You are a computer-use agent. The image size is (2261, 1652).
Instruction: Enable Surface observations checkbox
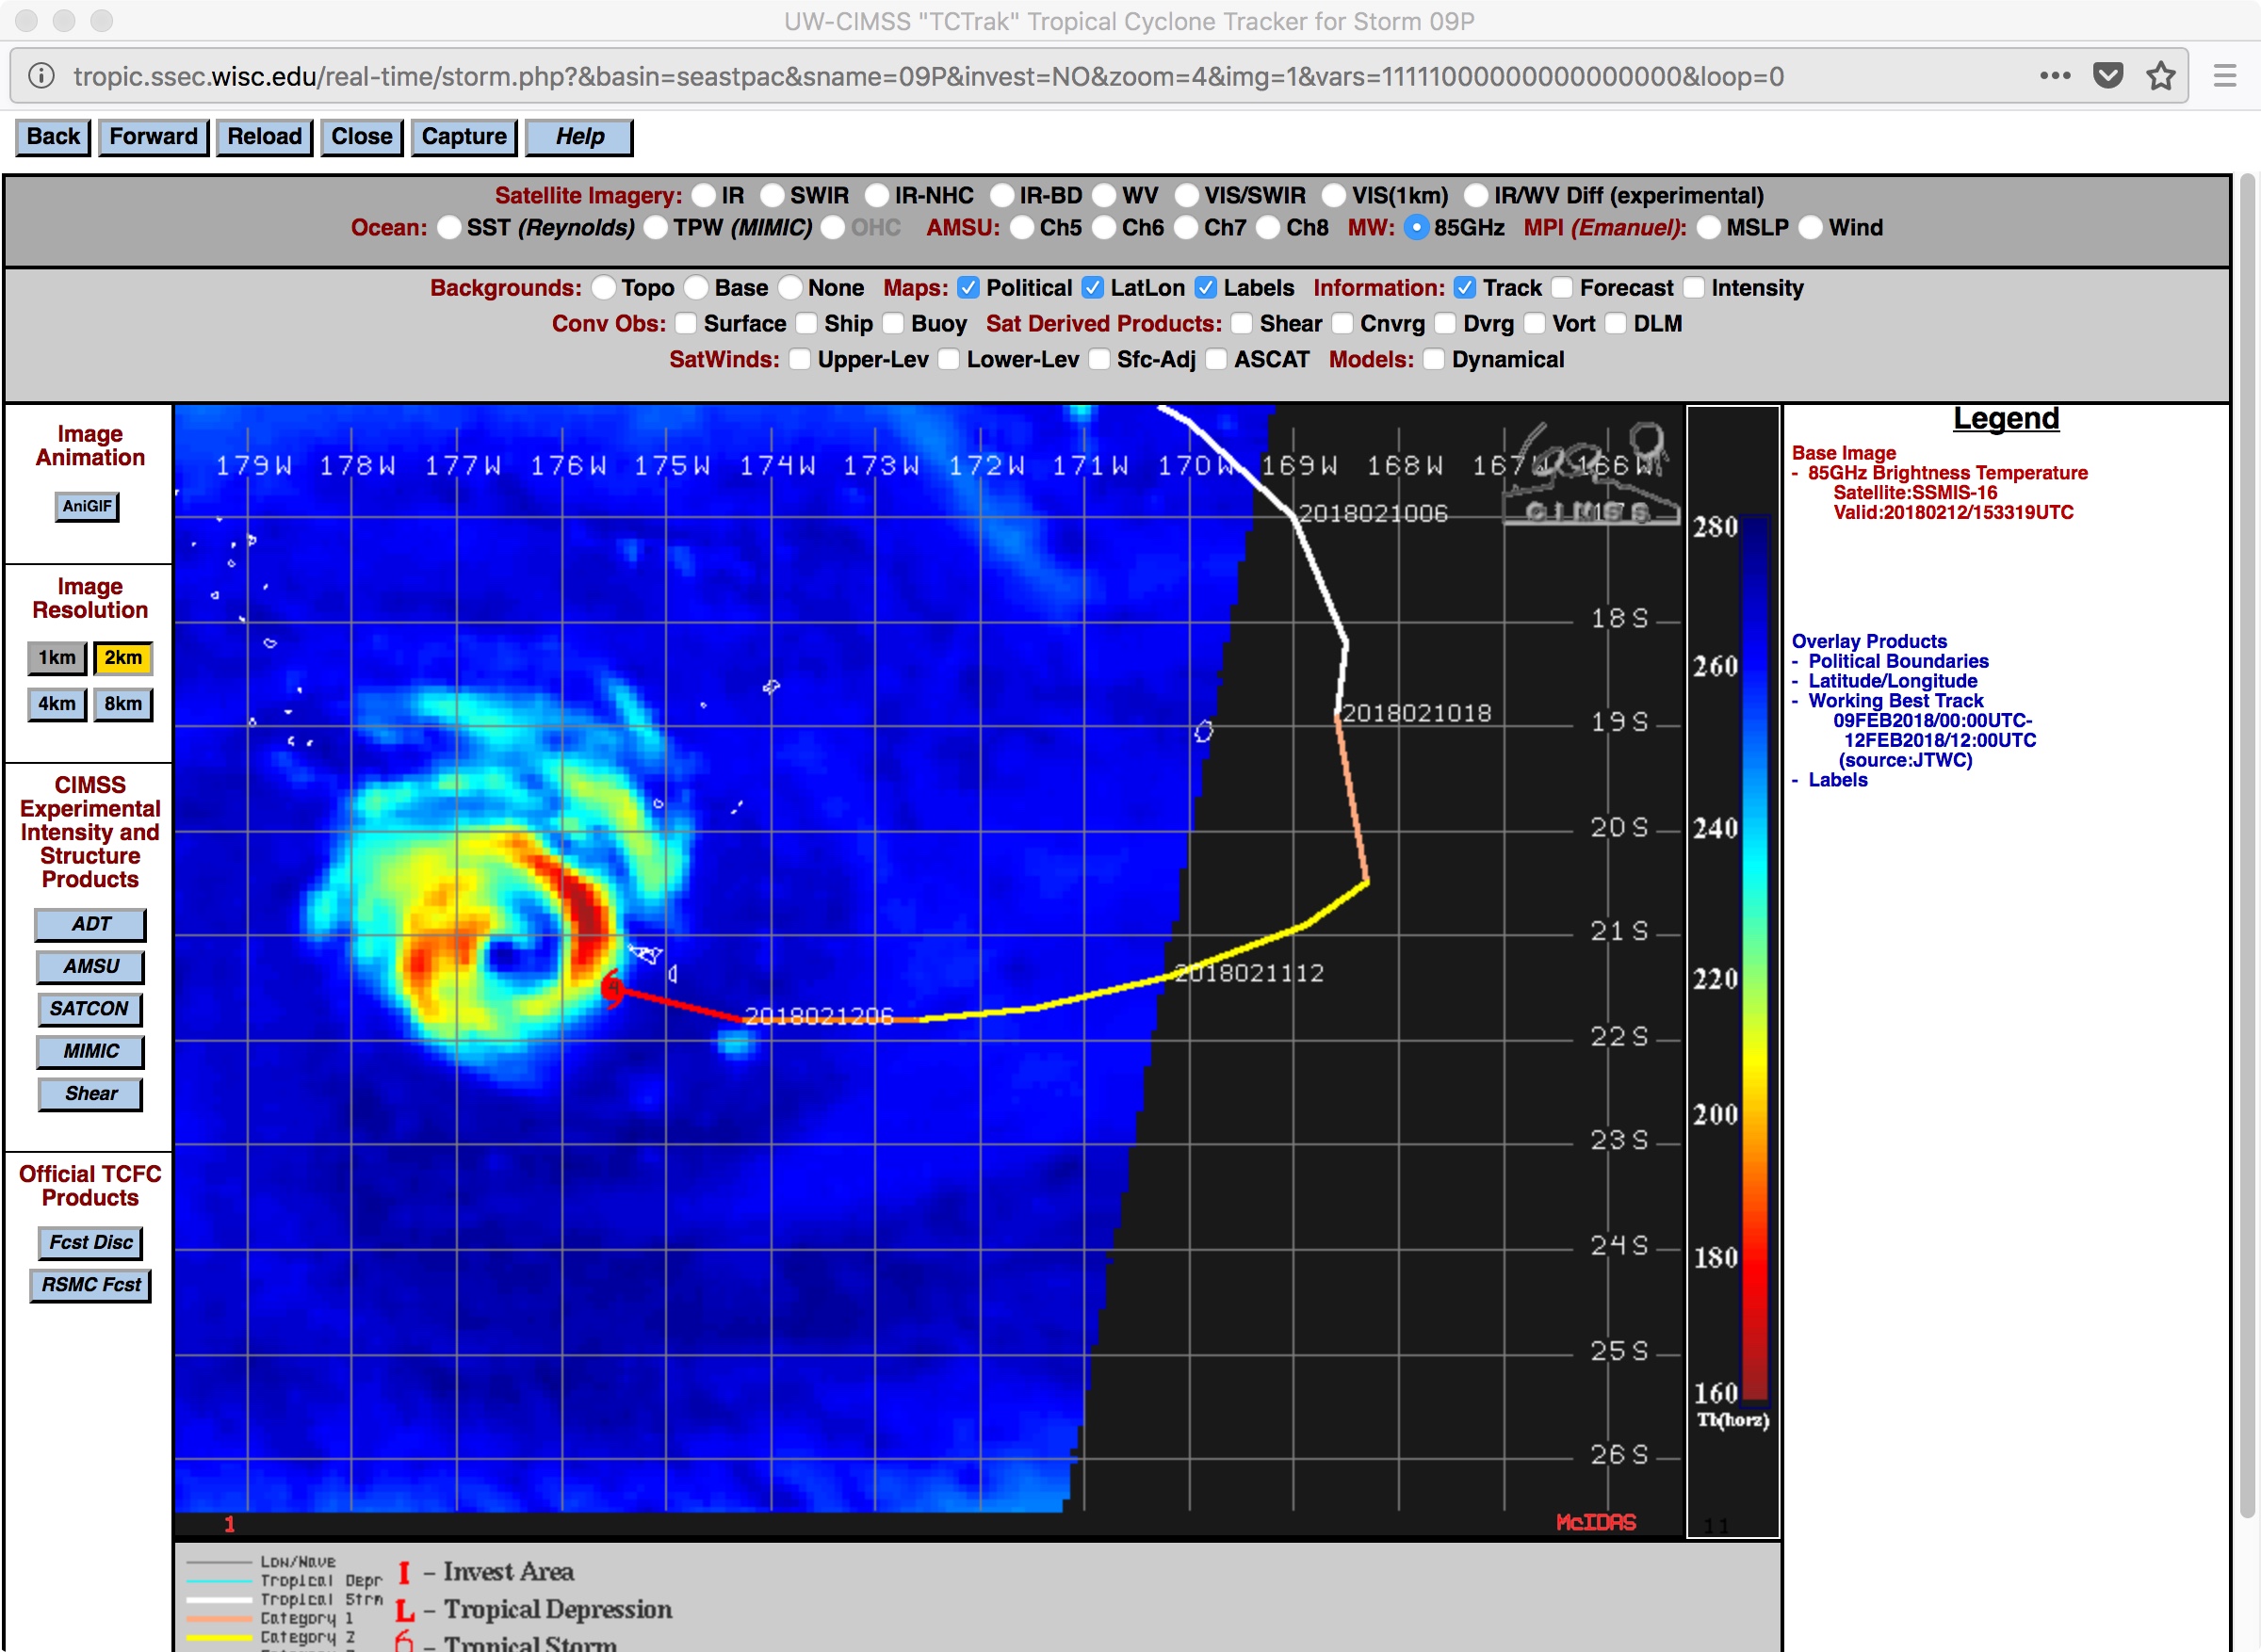685,324
